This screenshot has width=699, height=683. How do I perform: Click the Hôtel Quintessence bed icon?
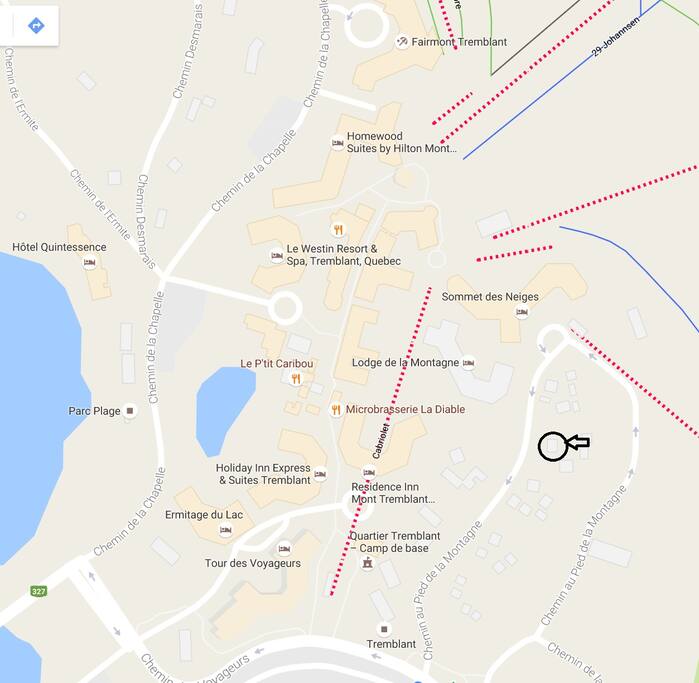[90, 263]
